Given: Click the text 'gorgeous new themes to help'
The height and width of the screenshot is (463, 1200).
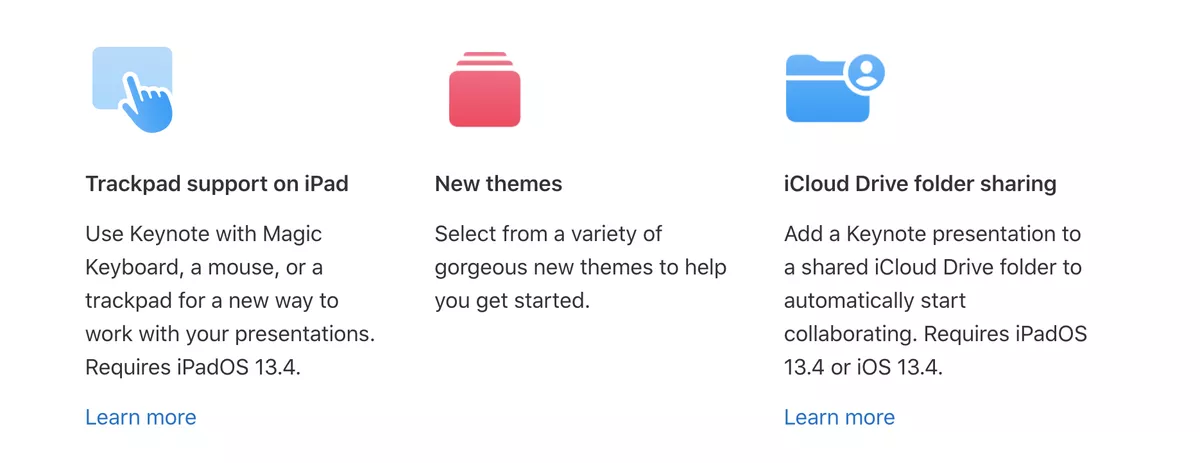Looking at the screenshot, I should click(x=581, y=268).
